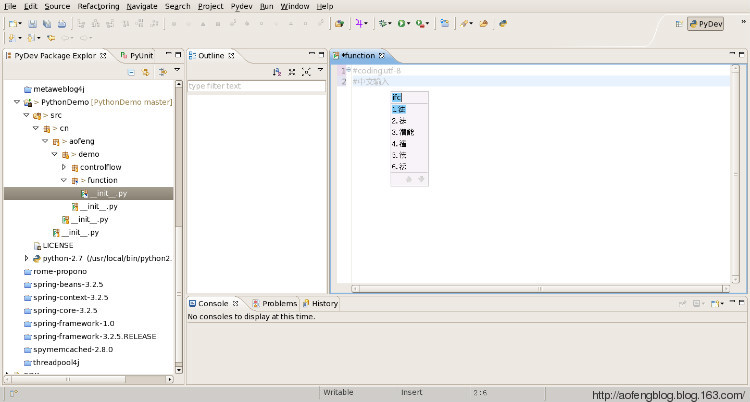This screenshot has height=402, width=750.
Task: Click the Print toolbar icon
Action: tap(62, 23)
